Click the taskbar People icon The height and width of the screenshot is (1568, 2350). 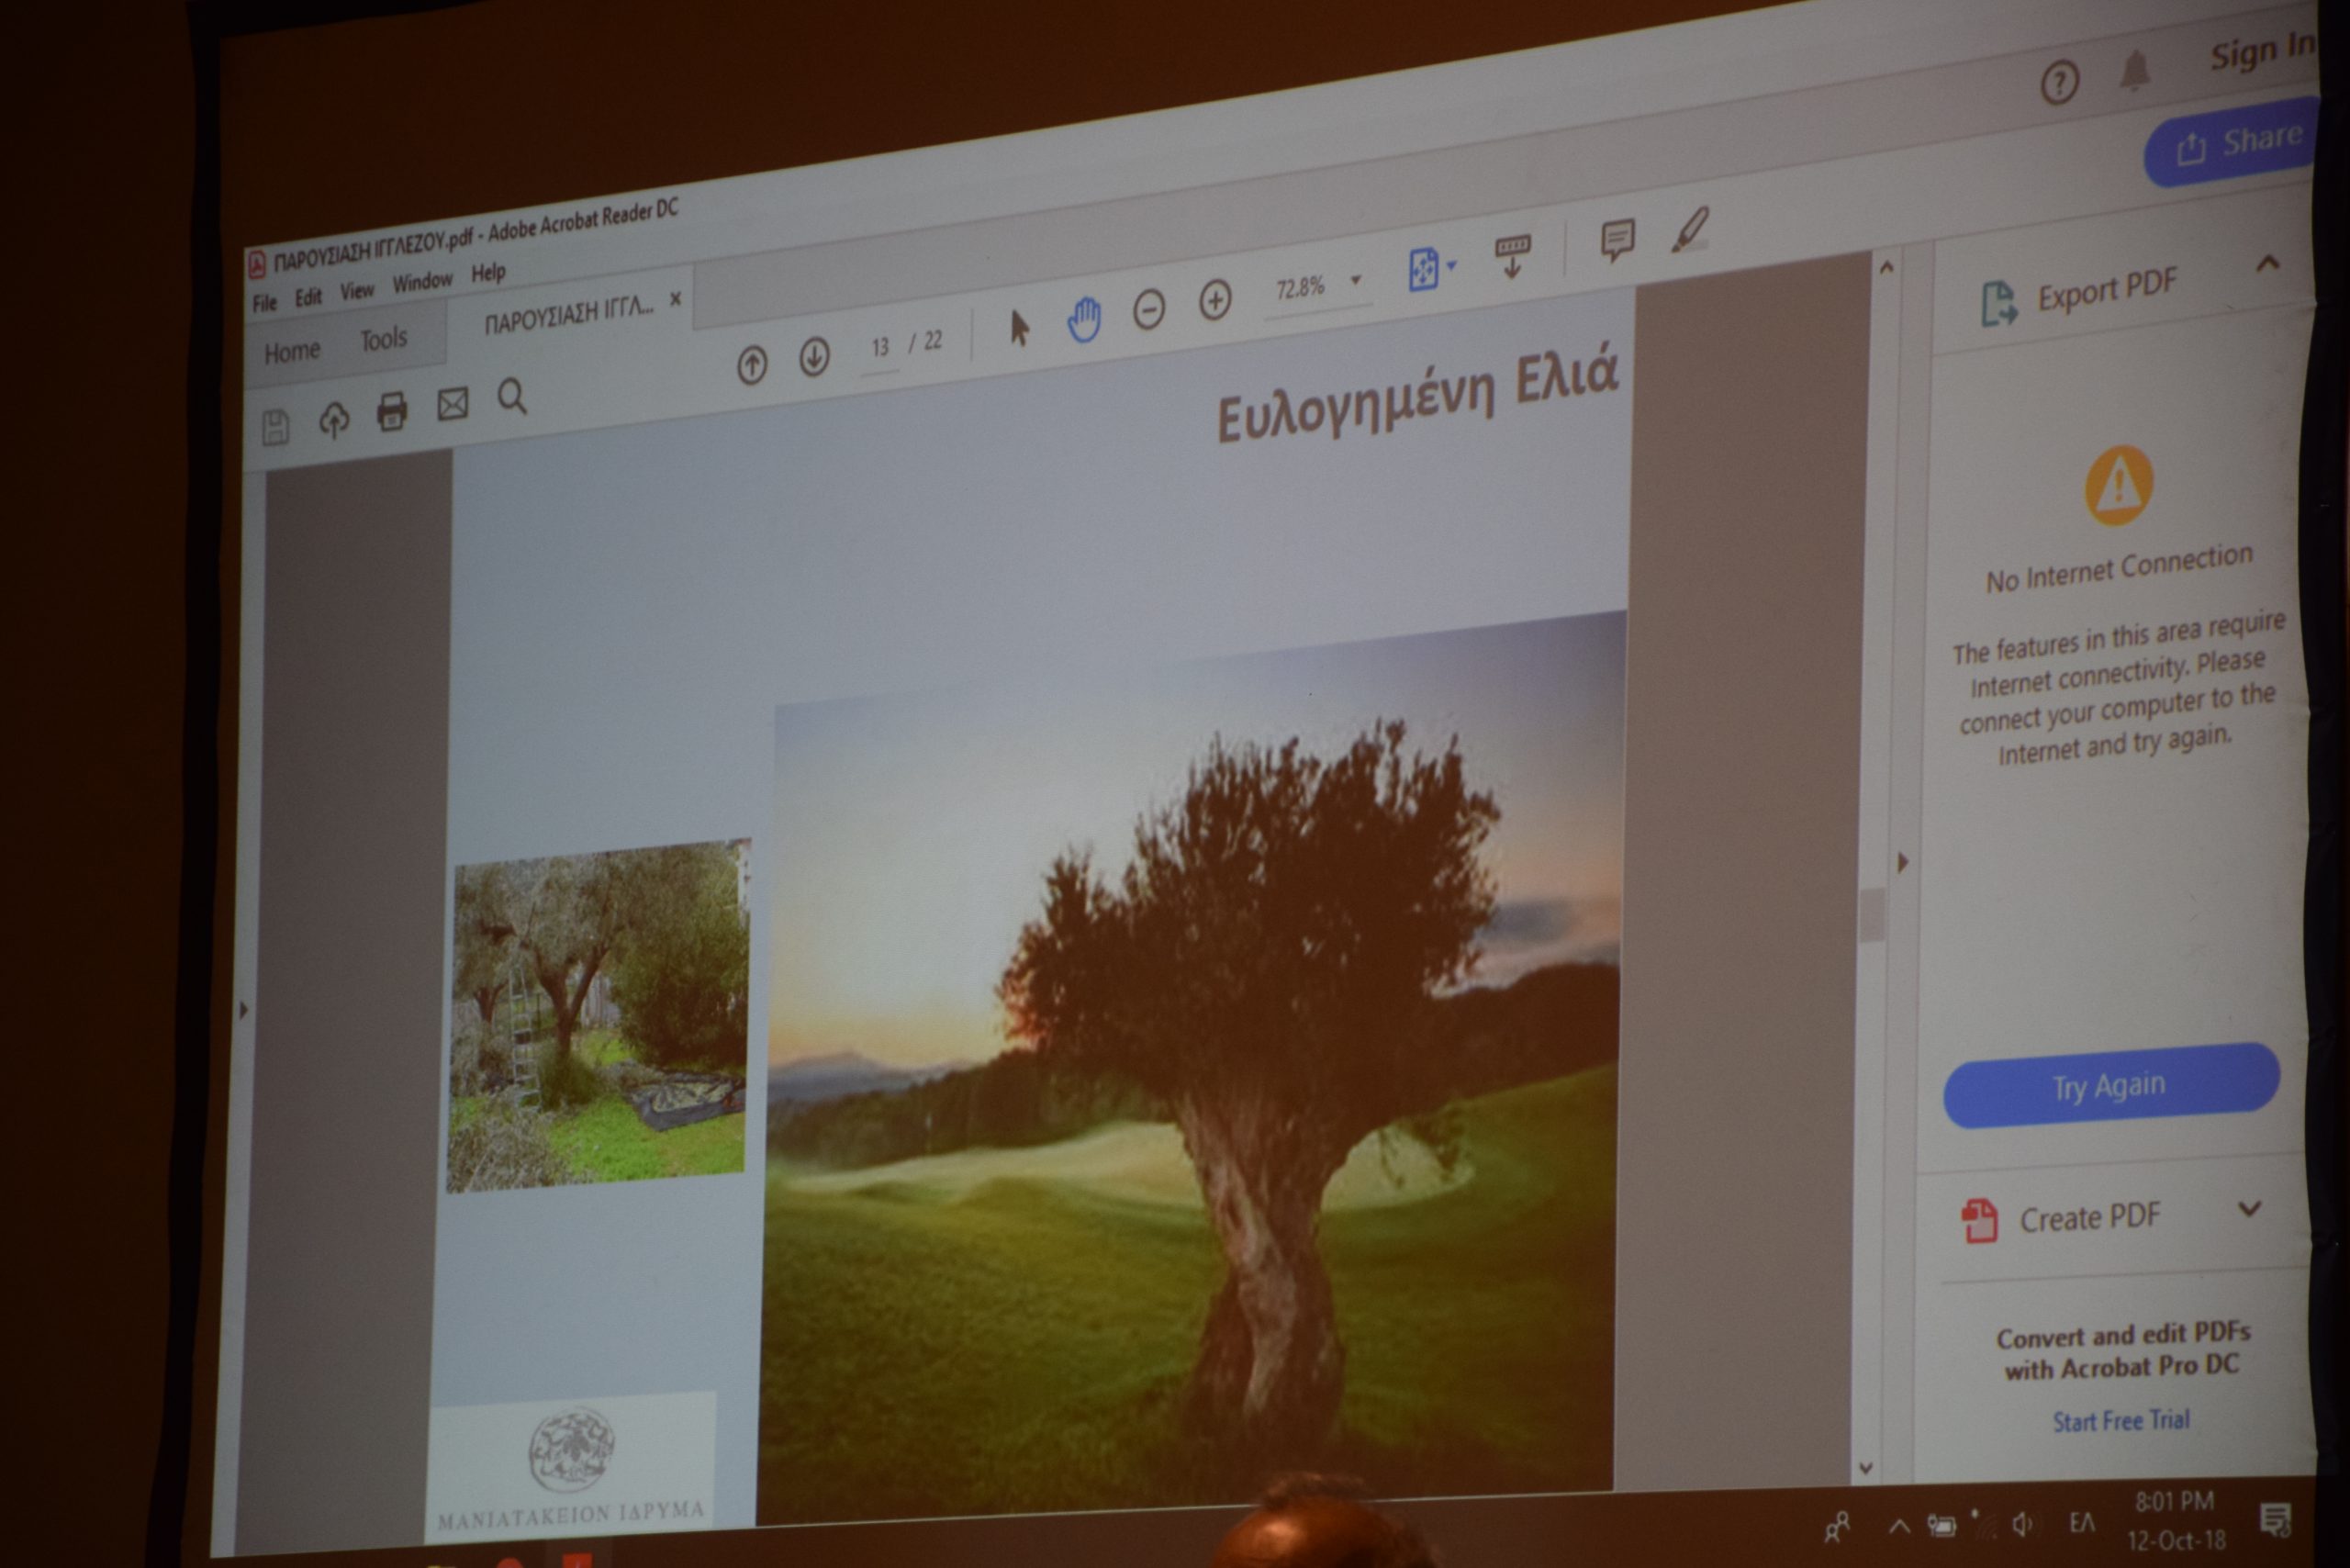coord(1837,1526)
